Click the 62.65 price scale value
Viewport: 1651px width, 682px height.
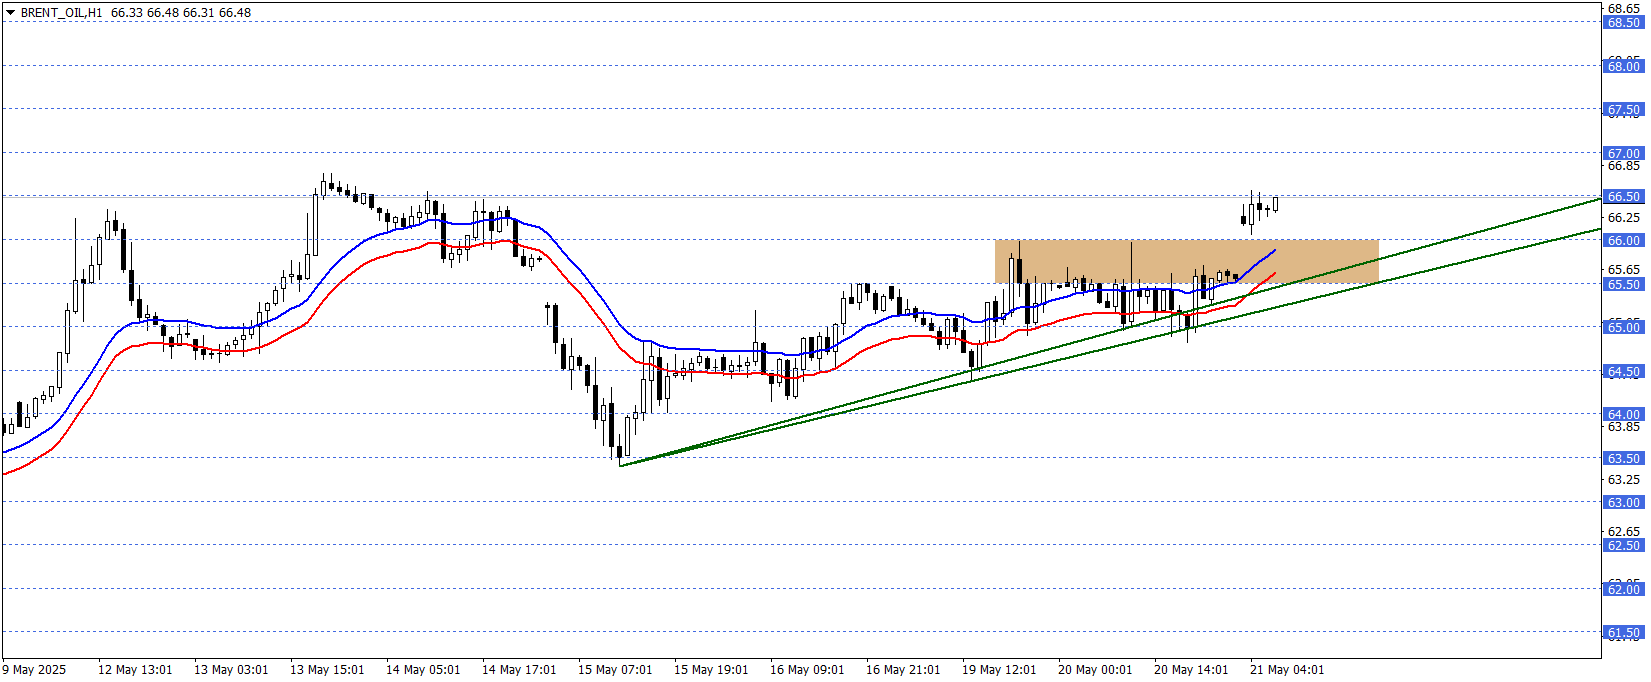click(1623, 532)
